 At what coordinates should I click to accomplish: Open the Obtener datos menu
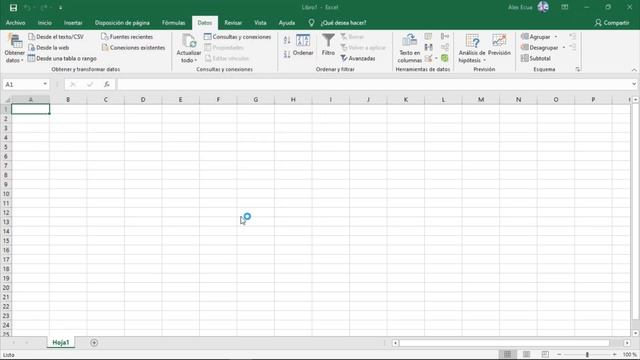coord(15,49)
